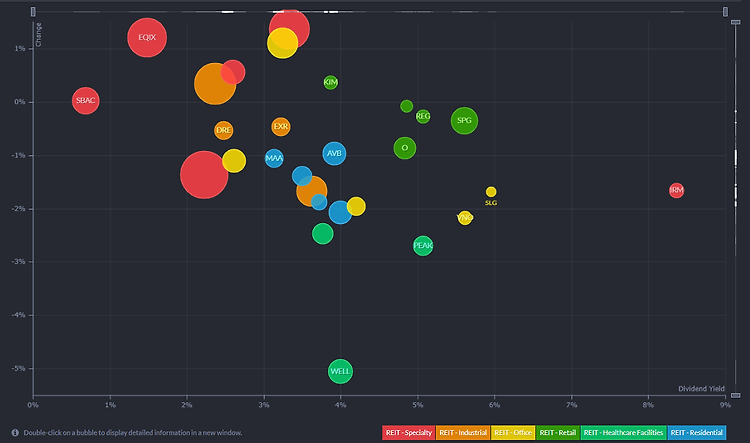The height and width of the screenshot is (443, 750).
Task: Click the EXR bubble
Action: 281,127
